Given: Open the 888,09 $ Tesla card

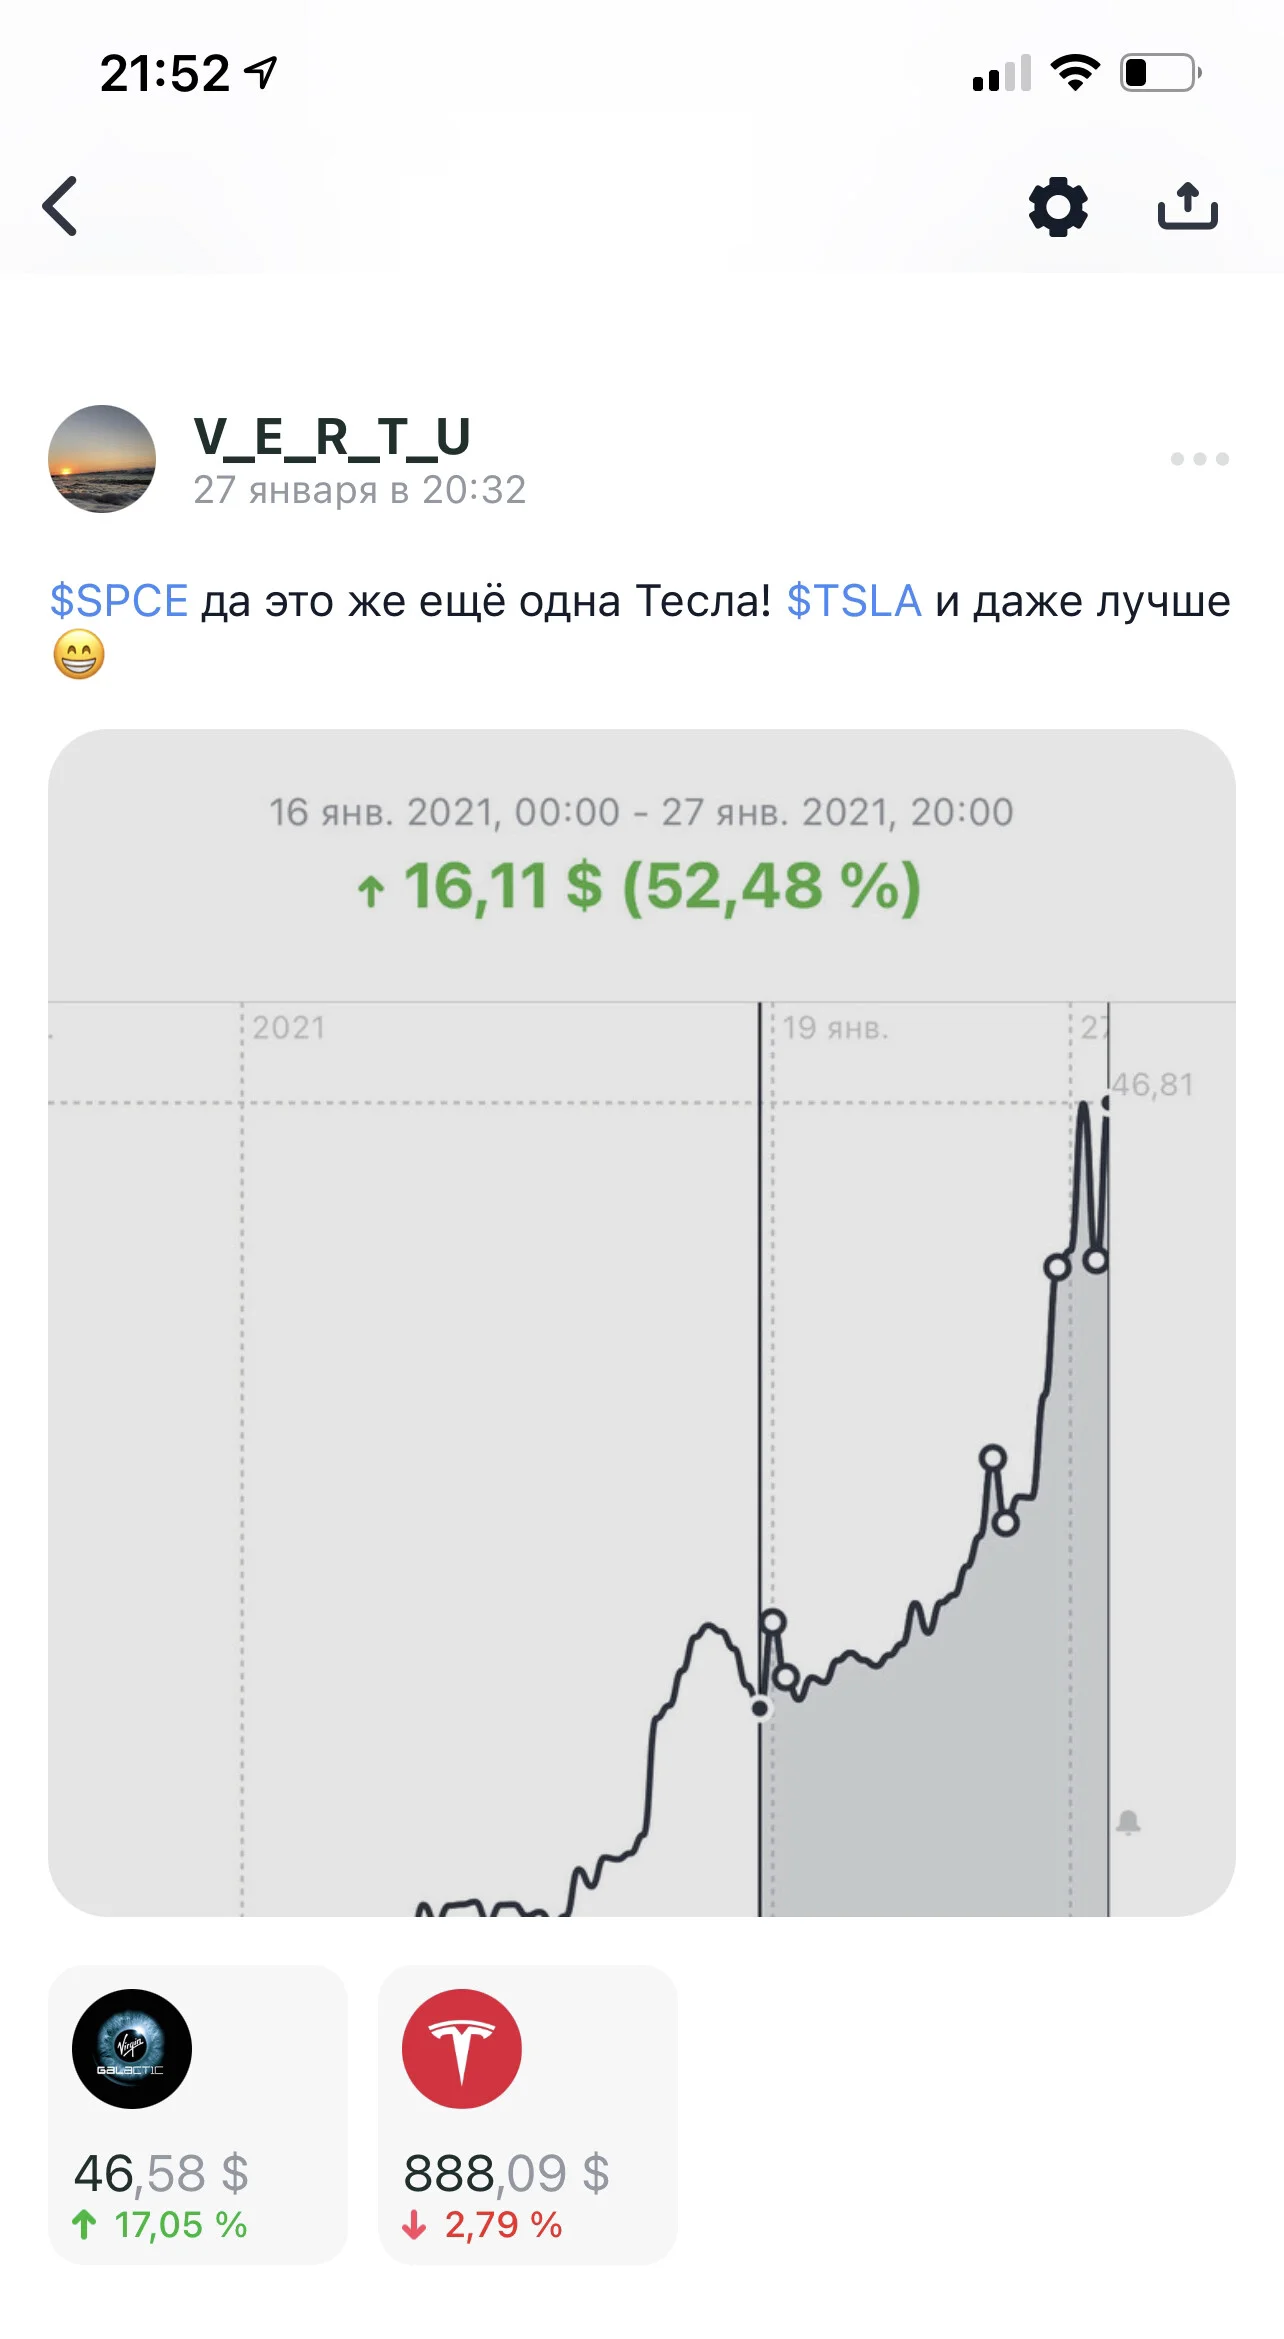Looking at the screenshot, I should click(528, 2114).
